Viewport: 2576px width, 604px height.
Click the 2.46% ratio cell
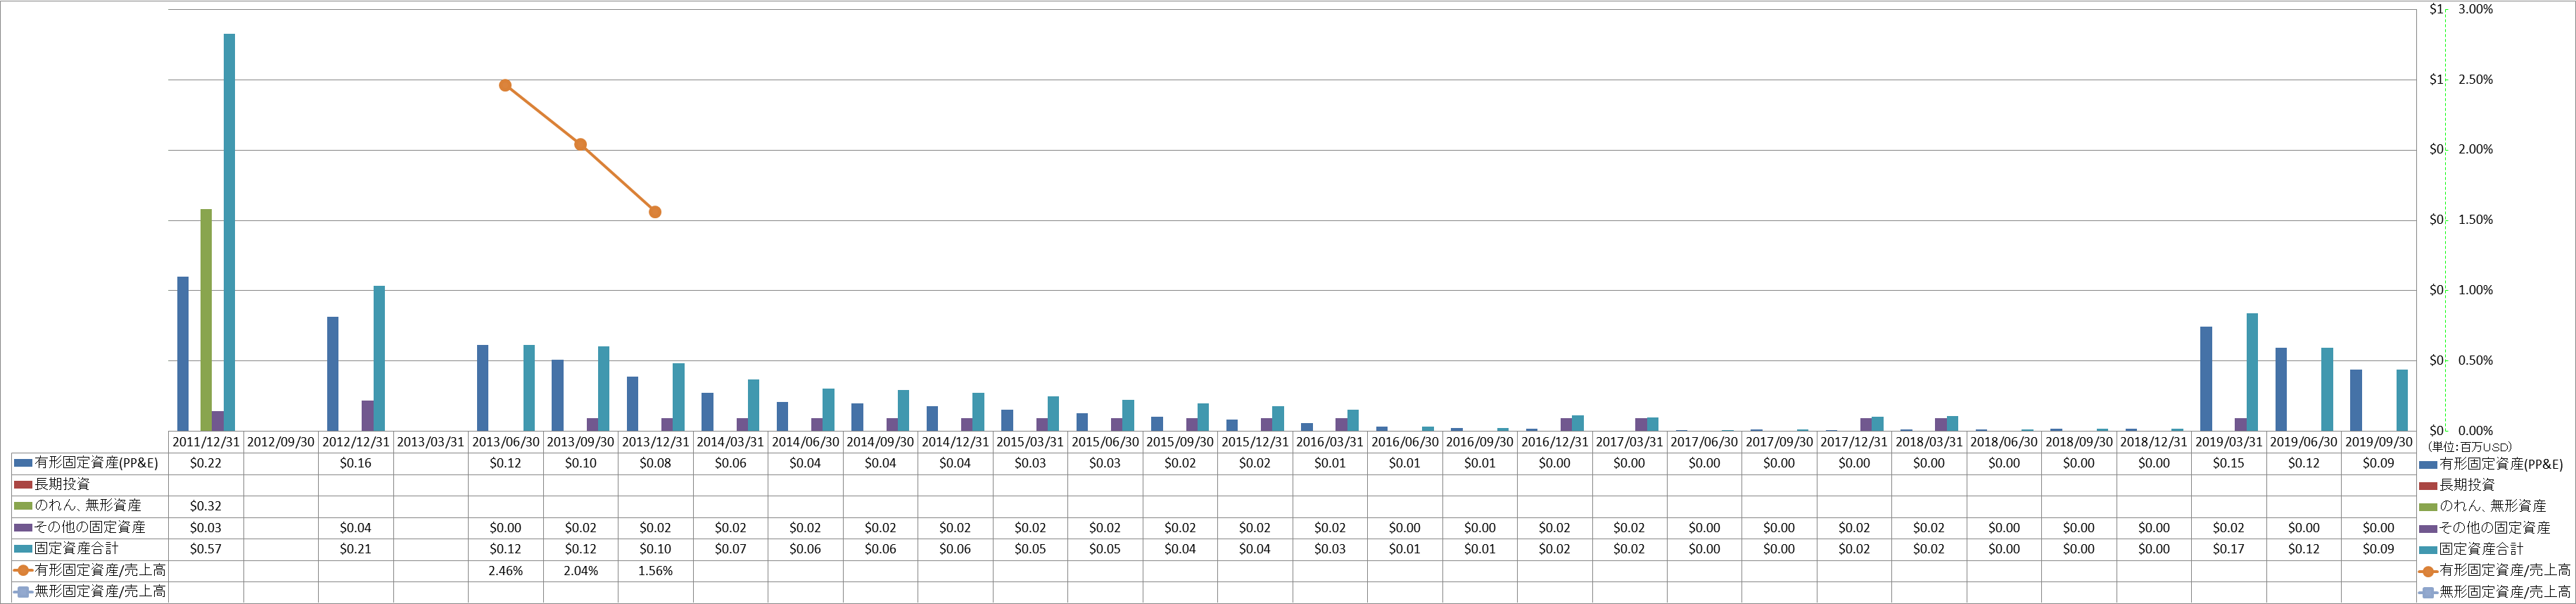click(x=506, y=571)
